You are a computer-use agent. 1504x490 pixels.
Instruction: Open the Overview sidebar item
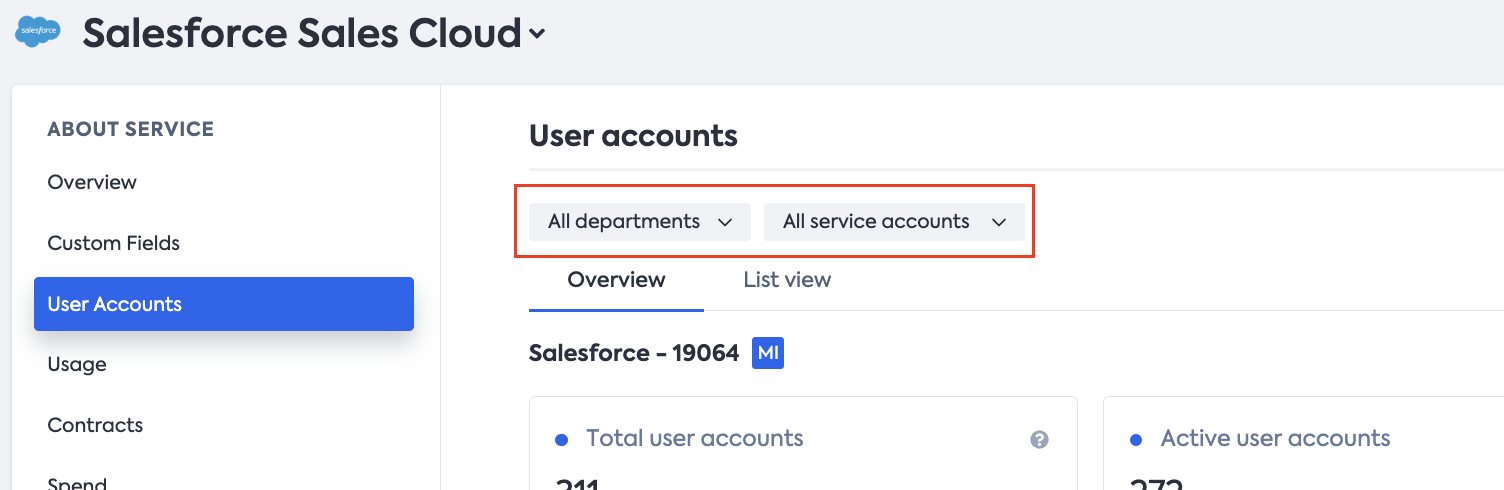pos(92,182)
